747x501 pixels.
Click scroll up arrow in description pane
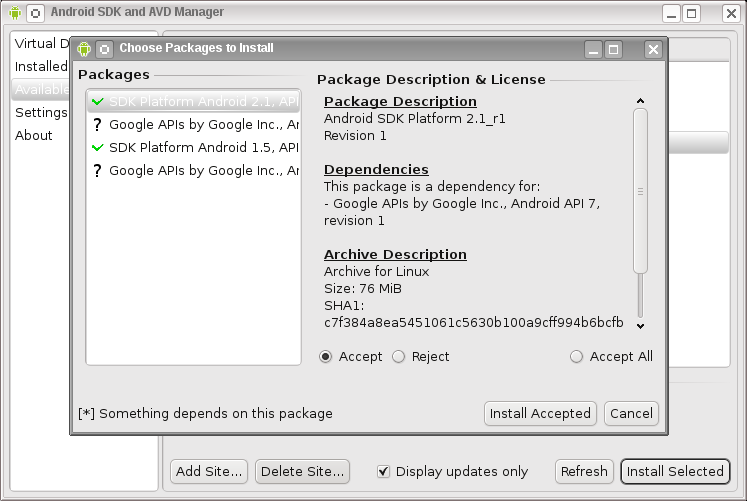coord(640,101)
